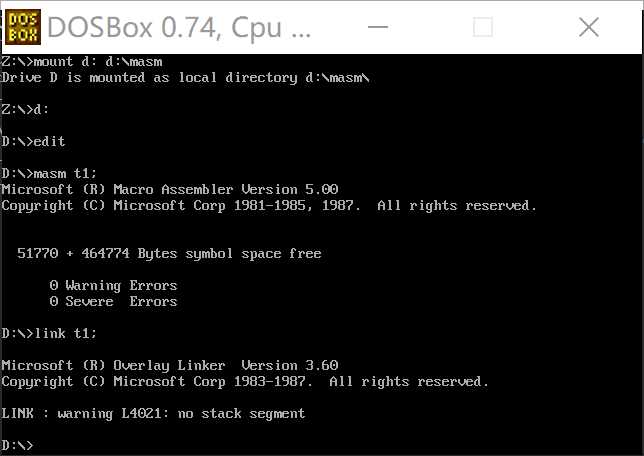Click the '0 Severe Errors' line
Viewport: 644px width, 456px height.
coord(113,302)
